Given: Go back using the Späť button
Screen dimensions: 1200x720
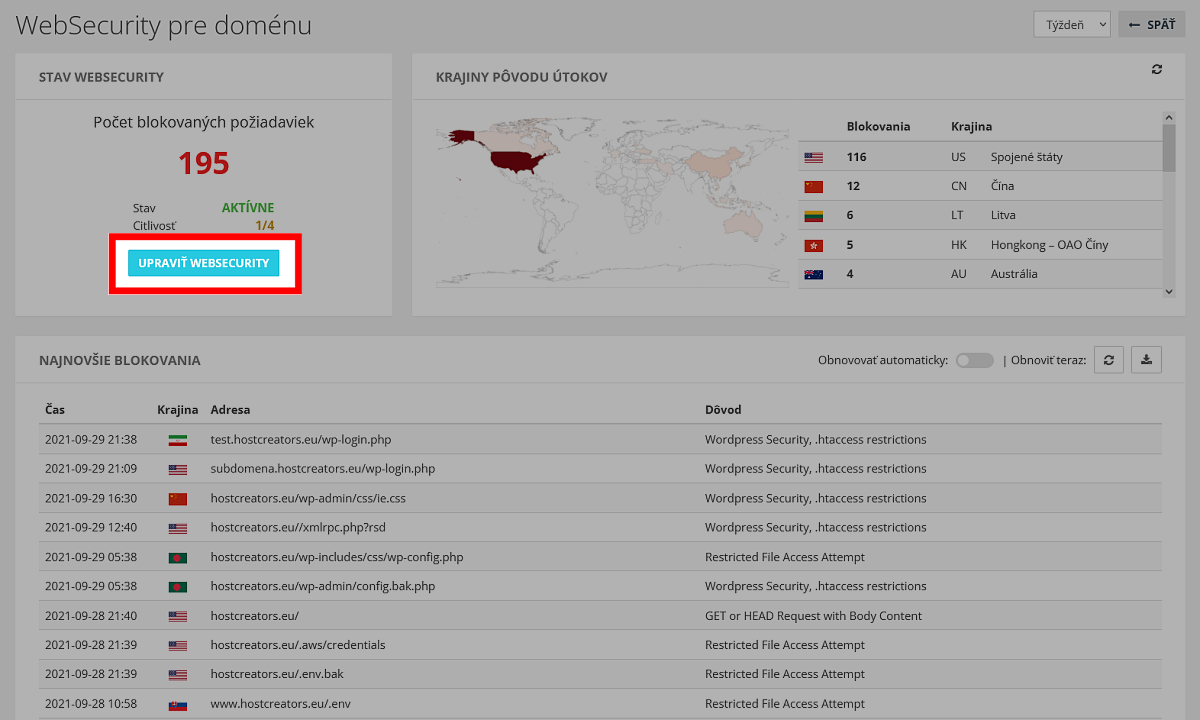Looking at the screenshot, I should pos(1151,24).
